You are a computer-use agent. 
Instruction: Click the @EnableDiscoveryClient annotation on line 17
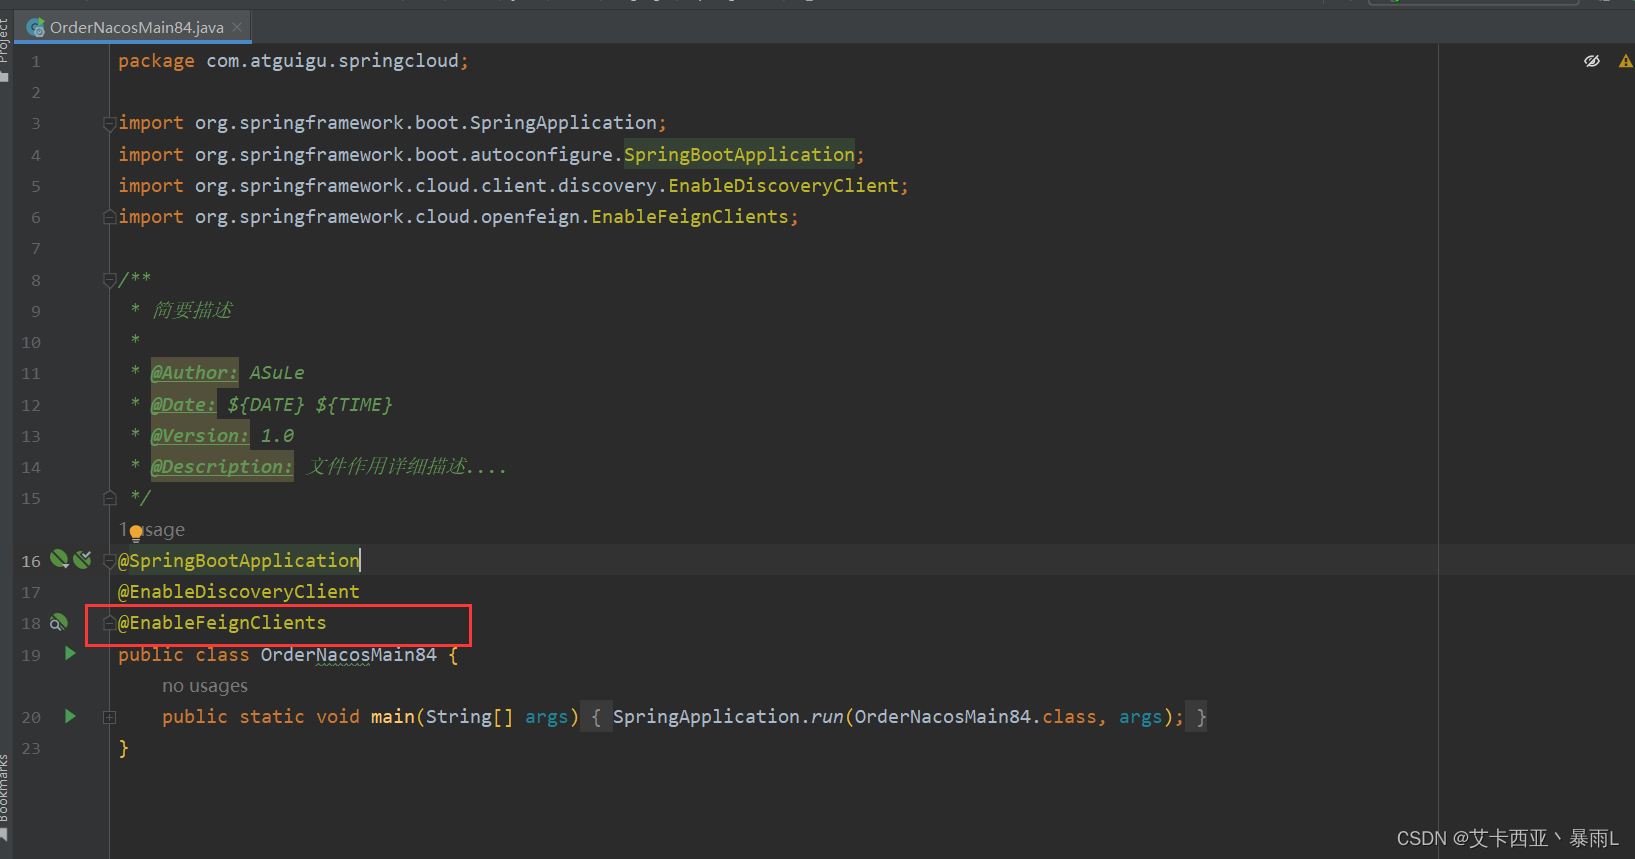pyautogui.click(x=239, y=592)
